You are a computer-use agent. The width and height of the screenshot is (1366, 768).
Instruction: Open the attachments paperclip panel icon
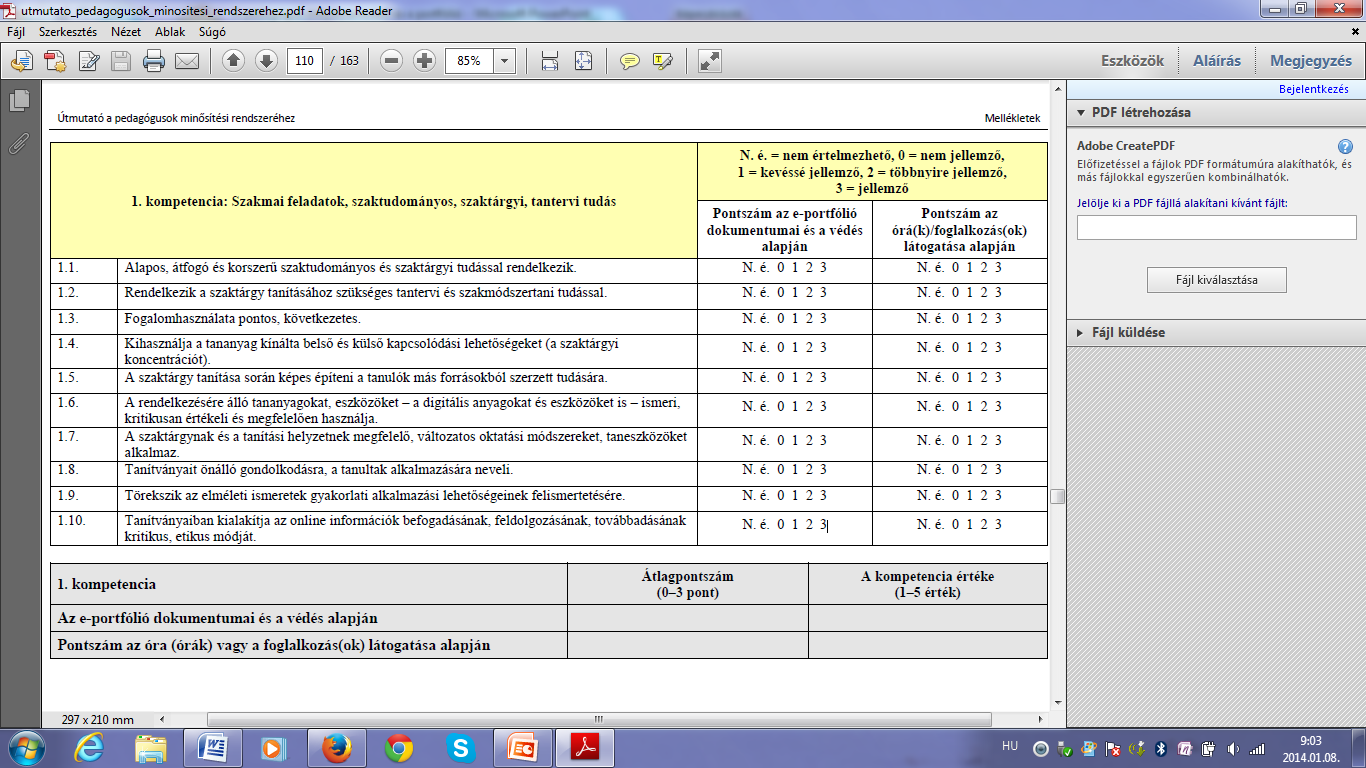pyautogui.click(x=19, y=142)
